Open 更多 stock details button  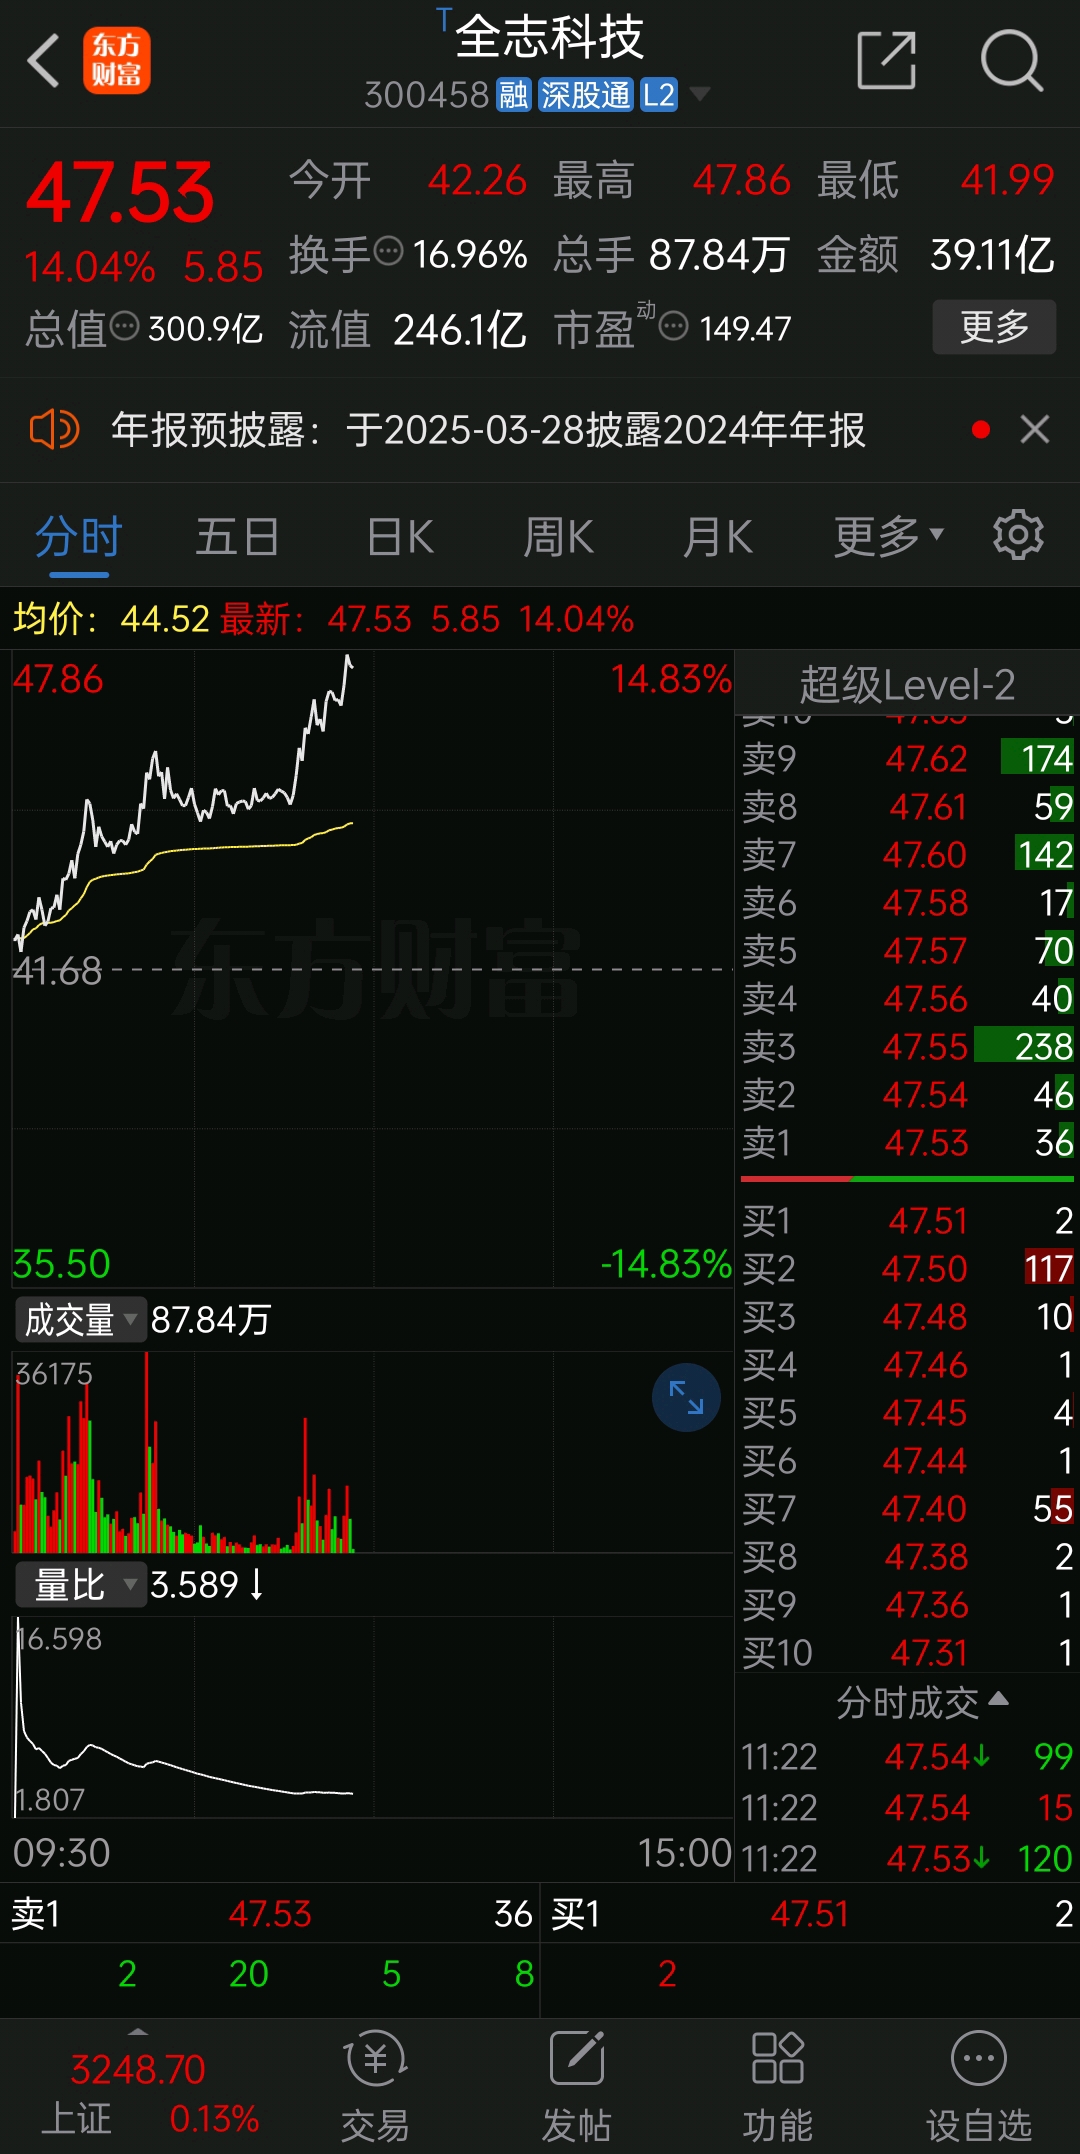coord(994,326)
